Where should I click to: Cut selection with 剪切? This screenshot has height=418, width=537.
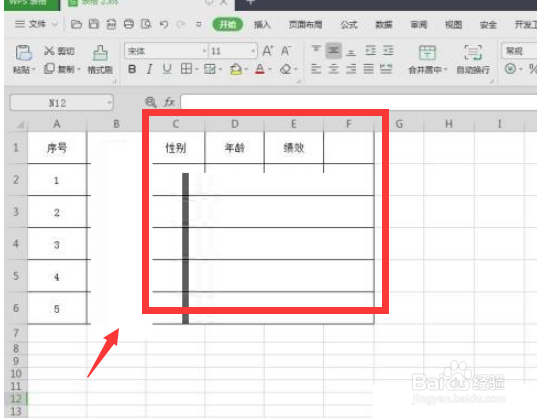tap(59, 51)
